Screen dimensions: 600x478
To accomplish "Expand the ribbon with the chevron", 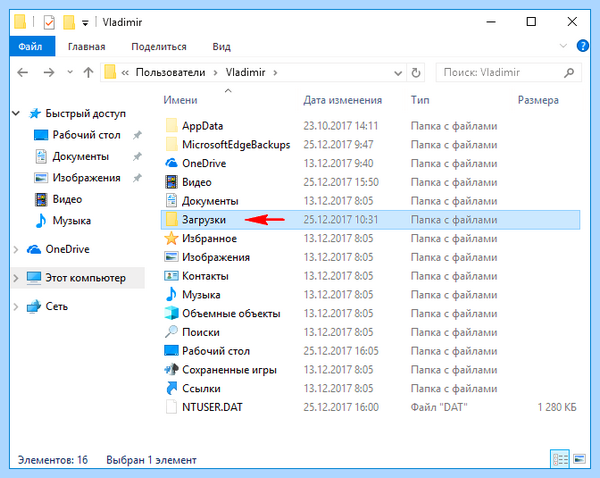I will coord(563,46).
